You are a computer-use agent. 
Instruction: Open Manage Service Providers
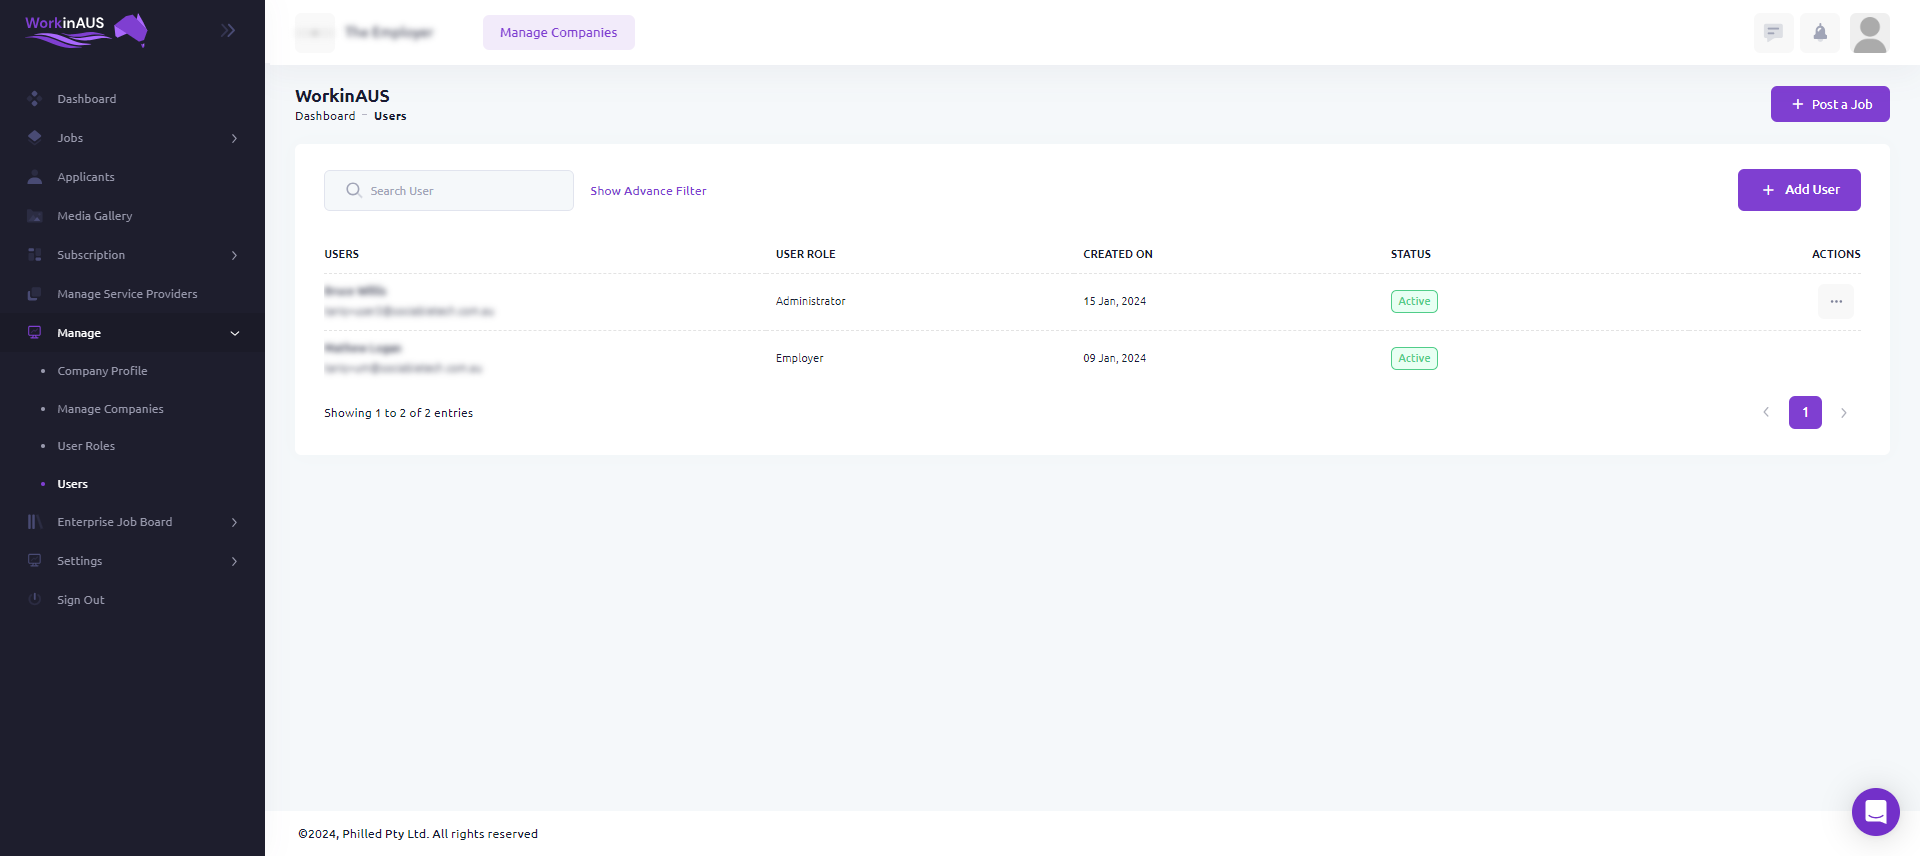[127, 294]
